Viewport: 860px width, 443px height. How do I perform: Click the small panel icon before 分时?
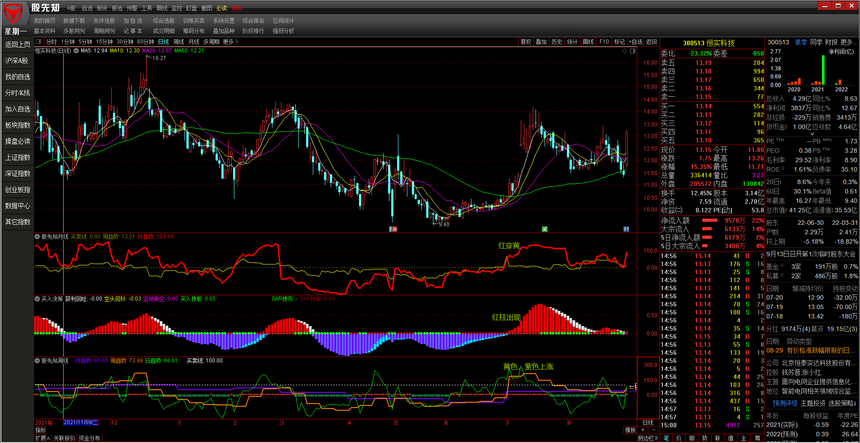coord(38,42)
